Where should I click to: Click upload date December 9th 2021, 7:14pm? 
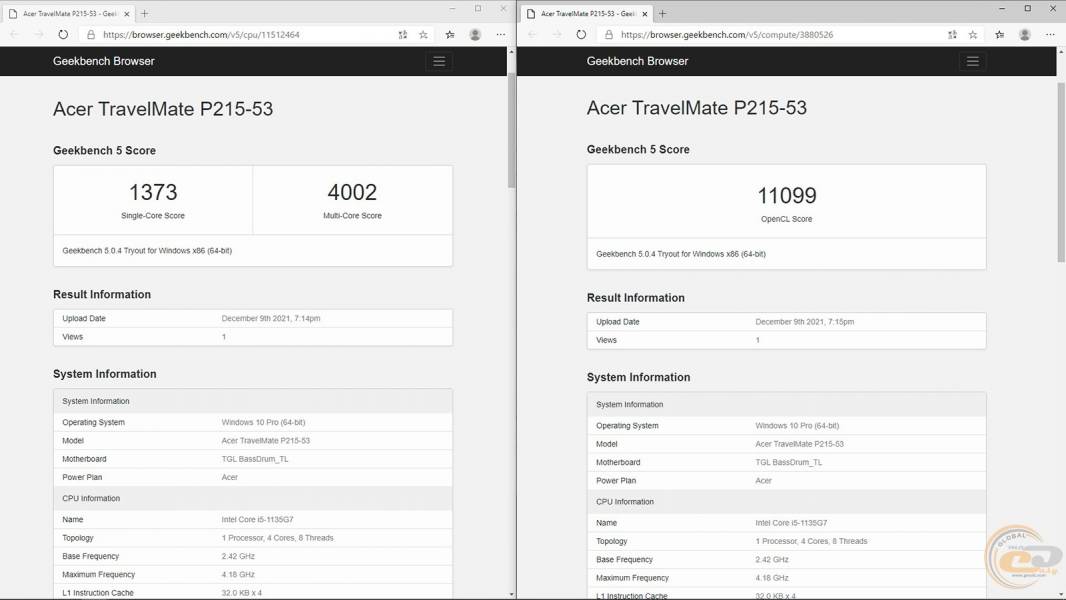coord(271,318)
